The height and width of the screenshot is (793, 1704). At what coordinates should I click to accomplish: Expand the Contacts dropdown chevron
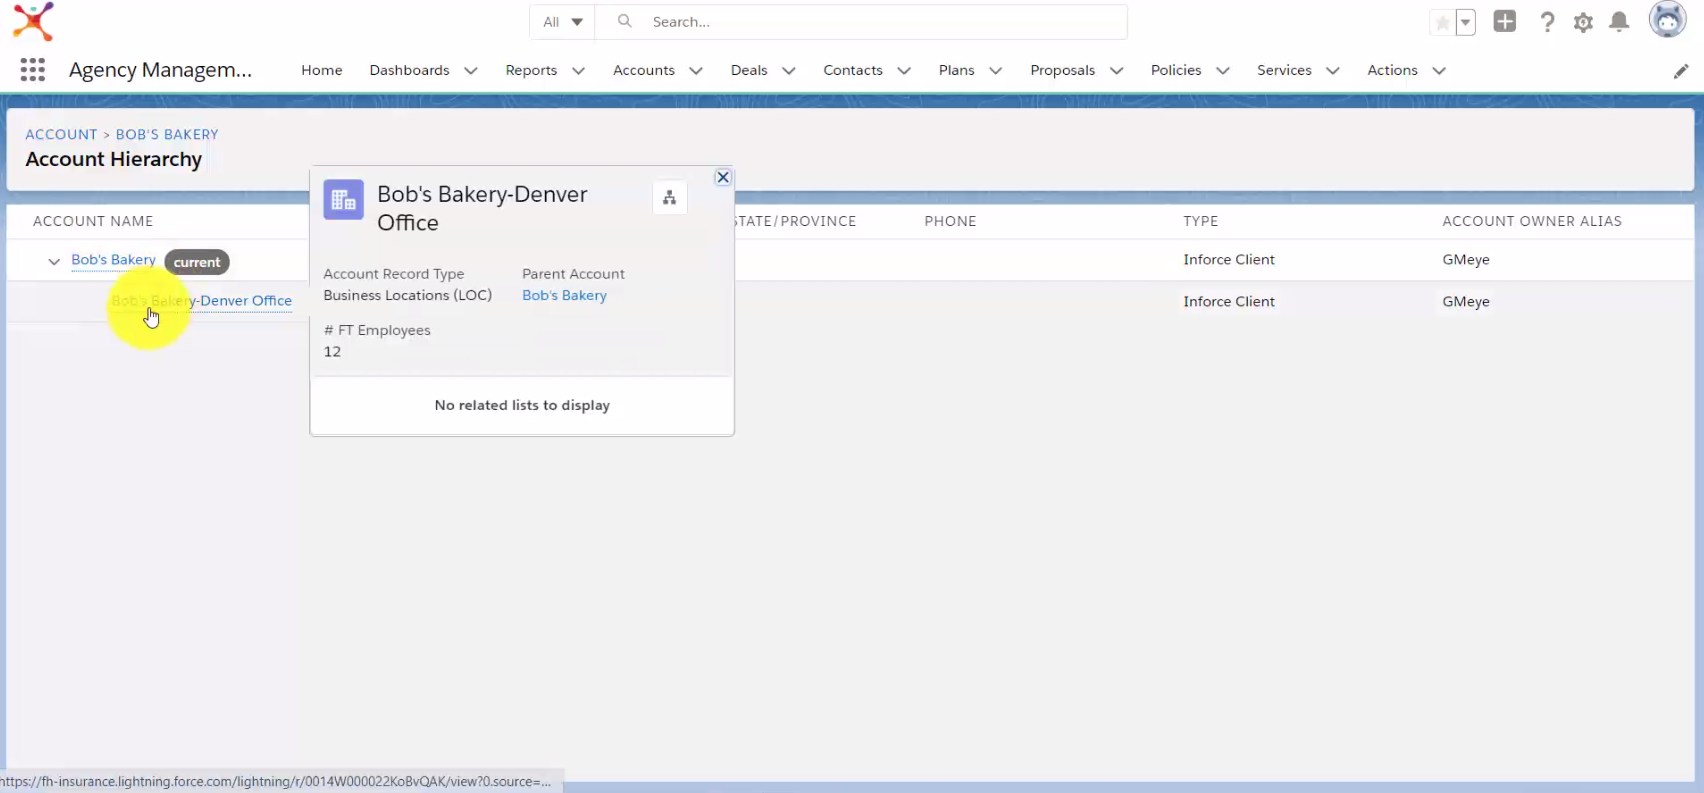(x=904, y=71)
